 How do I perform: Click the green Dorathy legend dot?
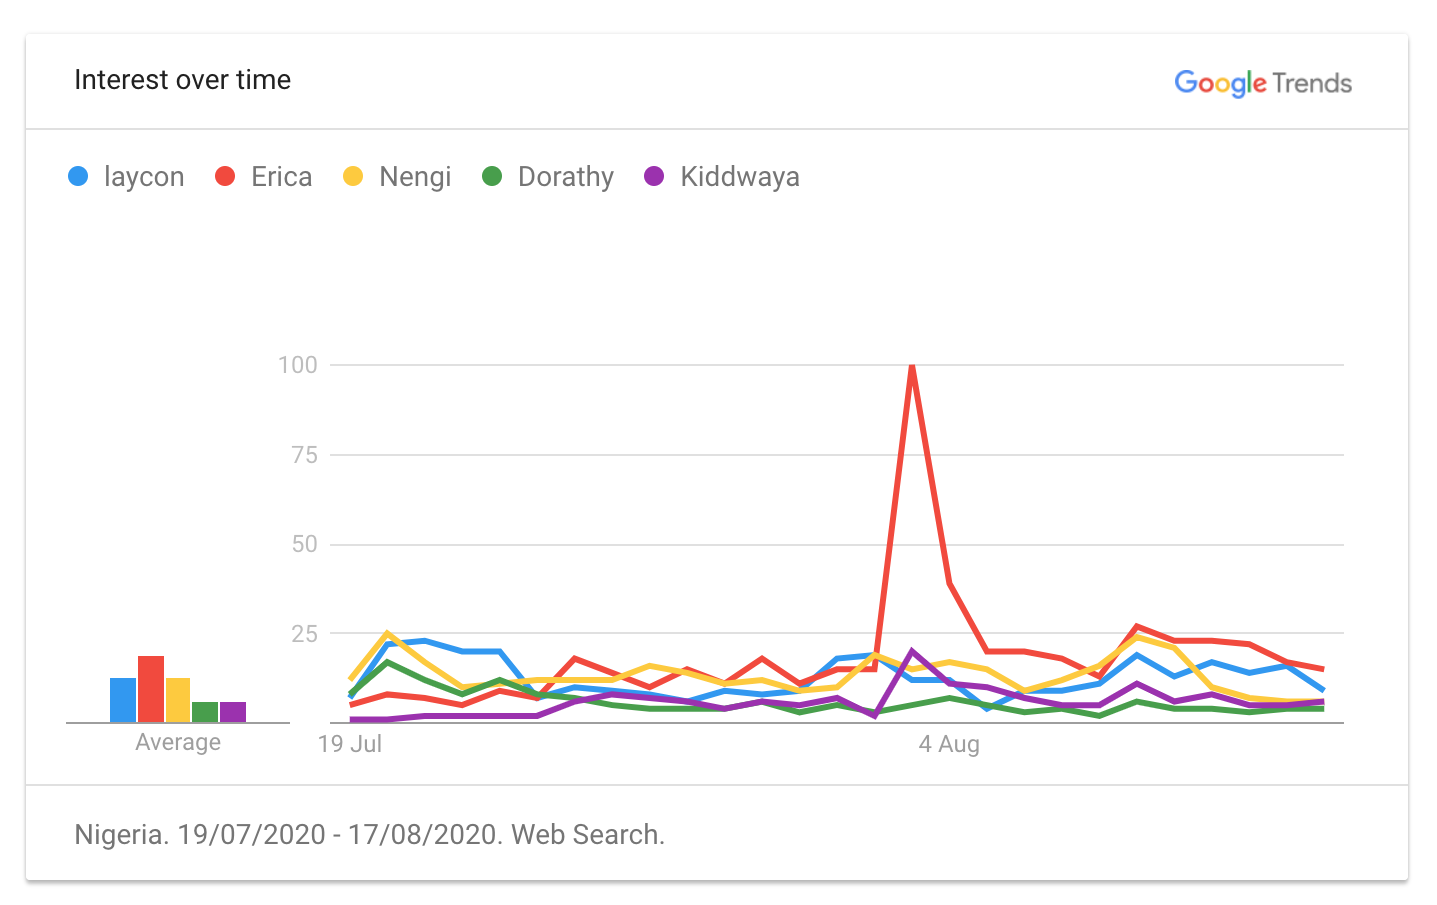coord(492,177)
